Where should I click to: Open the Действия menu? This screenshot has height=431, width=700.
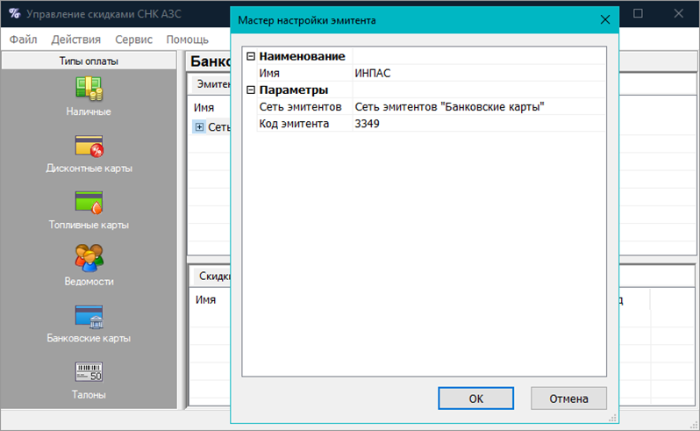click(x=76, y=40)
